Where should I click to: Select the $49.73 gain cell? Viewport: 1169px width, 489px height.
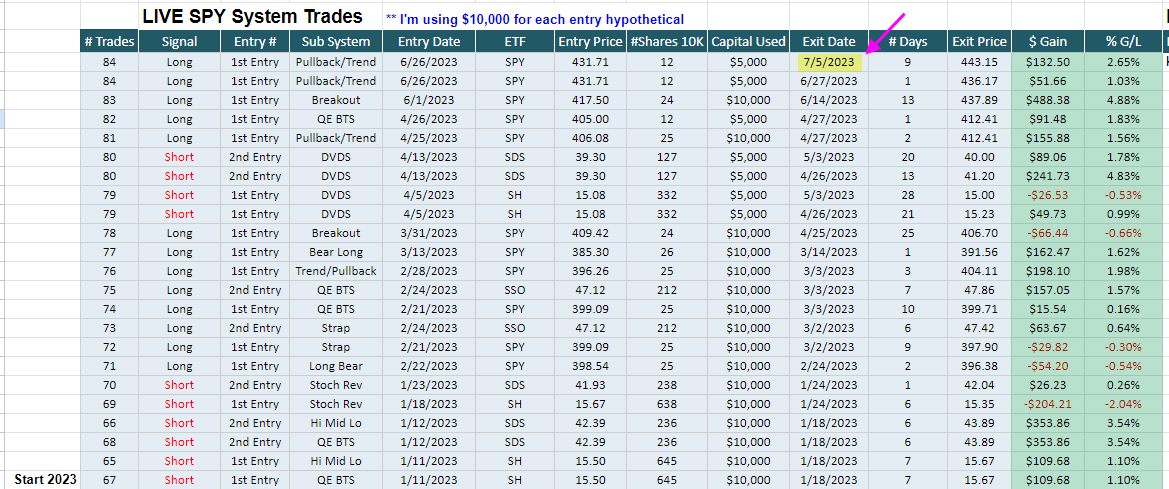click(1047, 214)
